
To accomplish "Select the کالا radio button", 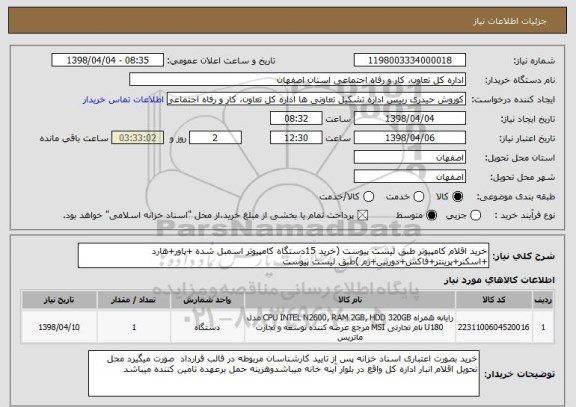I will pos(457,197).
